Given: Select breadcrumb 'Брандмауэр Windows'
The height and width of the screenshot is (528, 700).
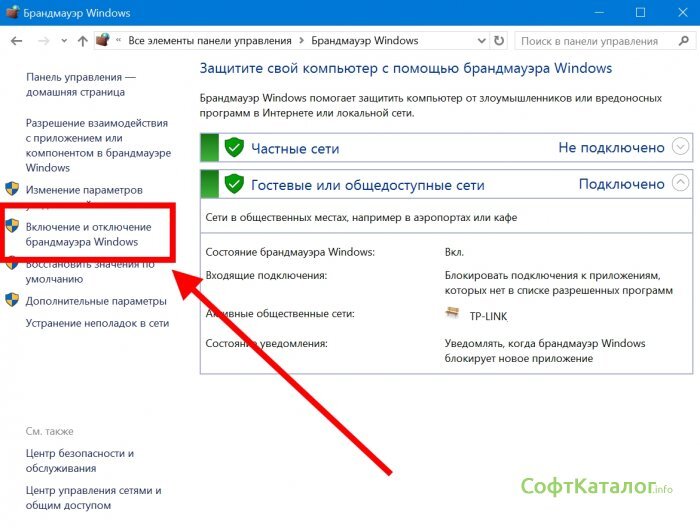Looking at the screenshot, I should tap(364, 41).
